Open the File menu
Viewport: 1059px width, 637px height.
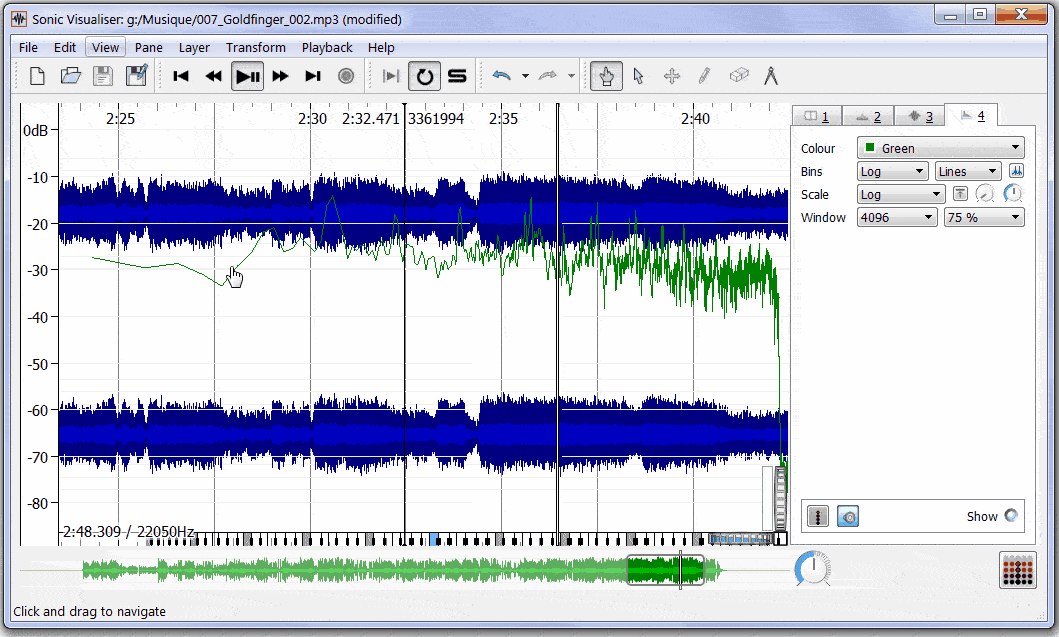[28, 47]
